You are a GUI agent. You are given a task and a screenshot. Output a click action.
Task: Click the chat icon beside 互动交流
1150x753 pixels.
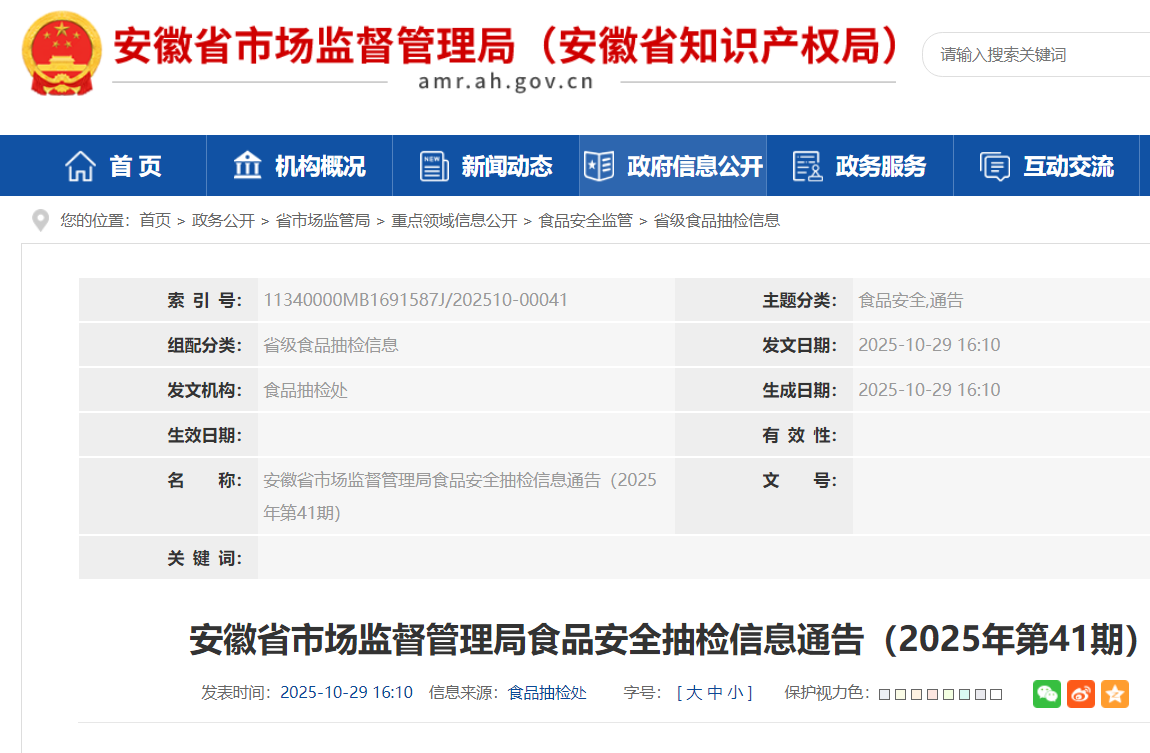click(994, 166)
